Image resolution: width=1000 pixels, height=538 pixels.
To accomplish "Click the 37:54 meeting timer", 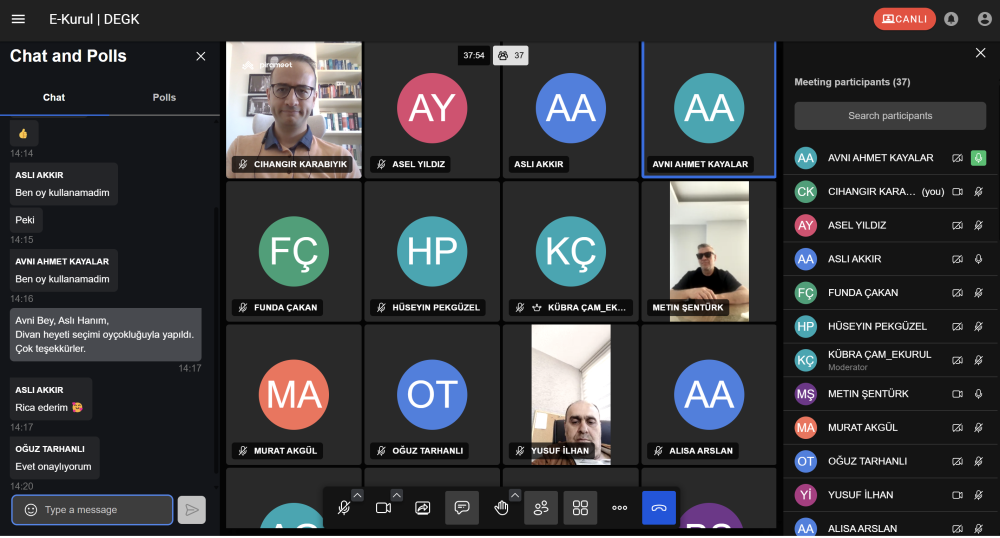I will [x=474, y=55].
